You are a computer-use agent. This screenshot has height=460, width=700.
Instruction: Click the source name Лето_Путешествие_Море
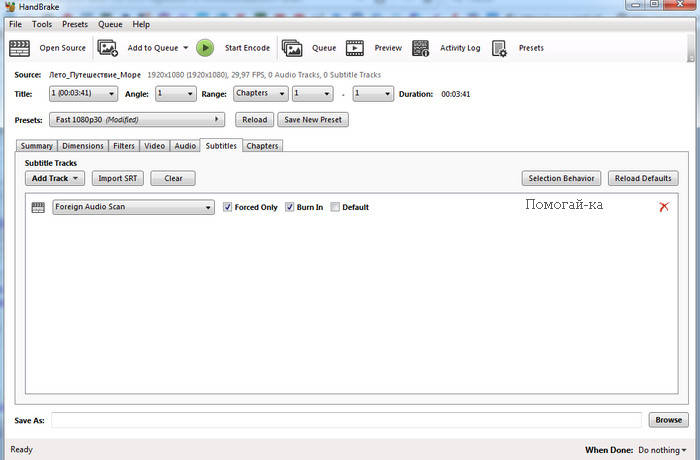[95, 75]
